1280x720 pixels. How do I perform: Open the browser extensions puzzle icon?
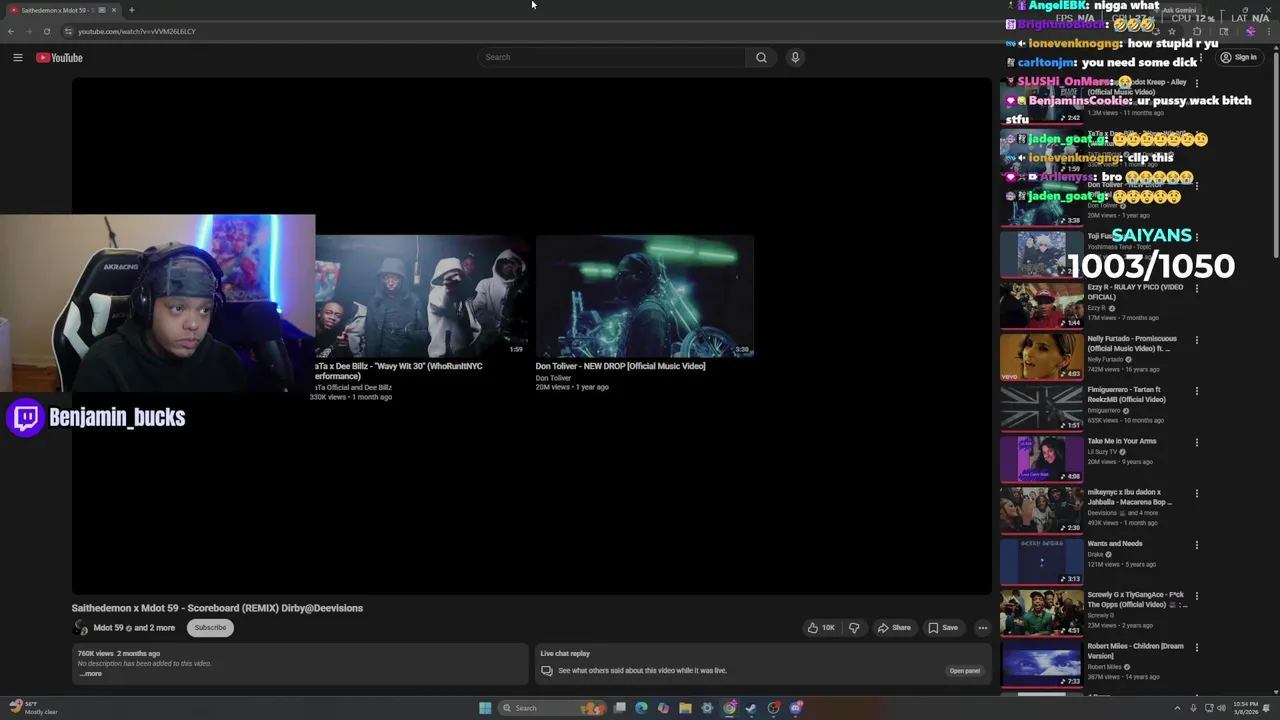tap(1197, 31)
